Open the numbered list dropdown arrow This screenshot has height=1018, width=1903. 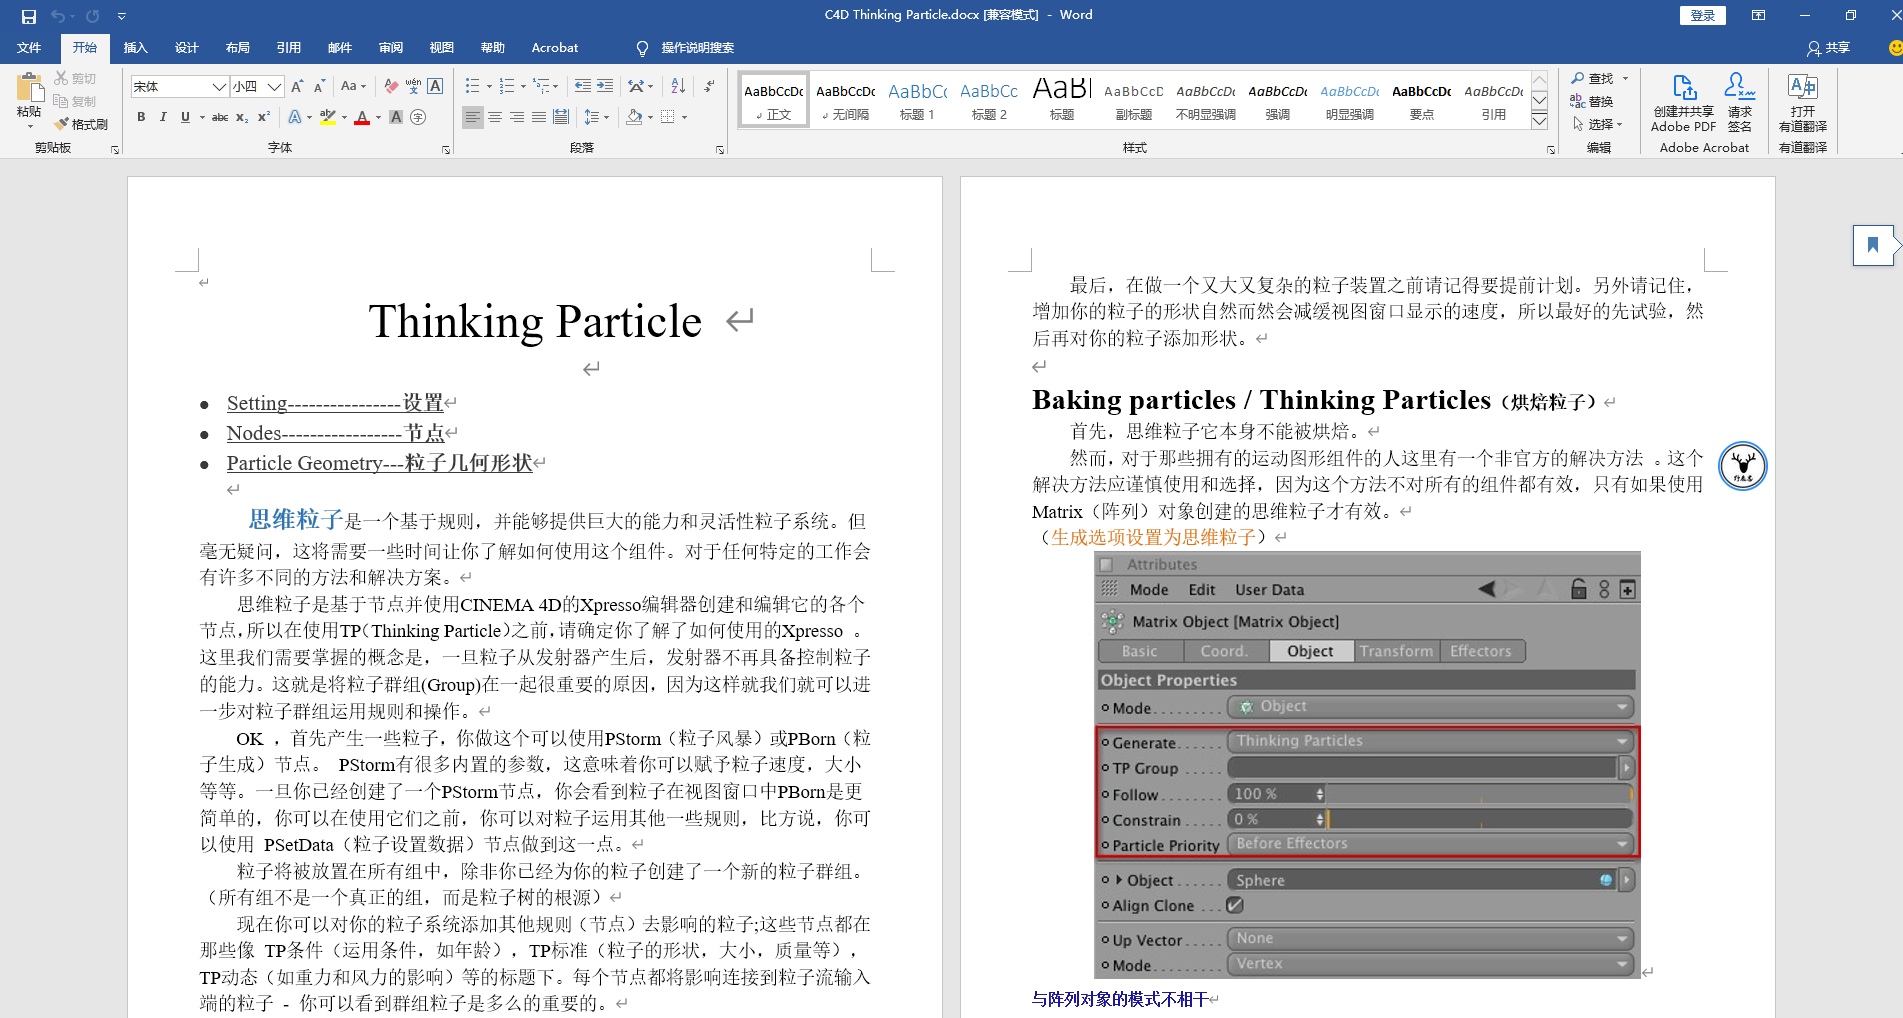pyautogui.click(x=523, y=87)
